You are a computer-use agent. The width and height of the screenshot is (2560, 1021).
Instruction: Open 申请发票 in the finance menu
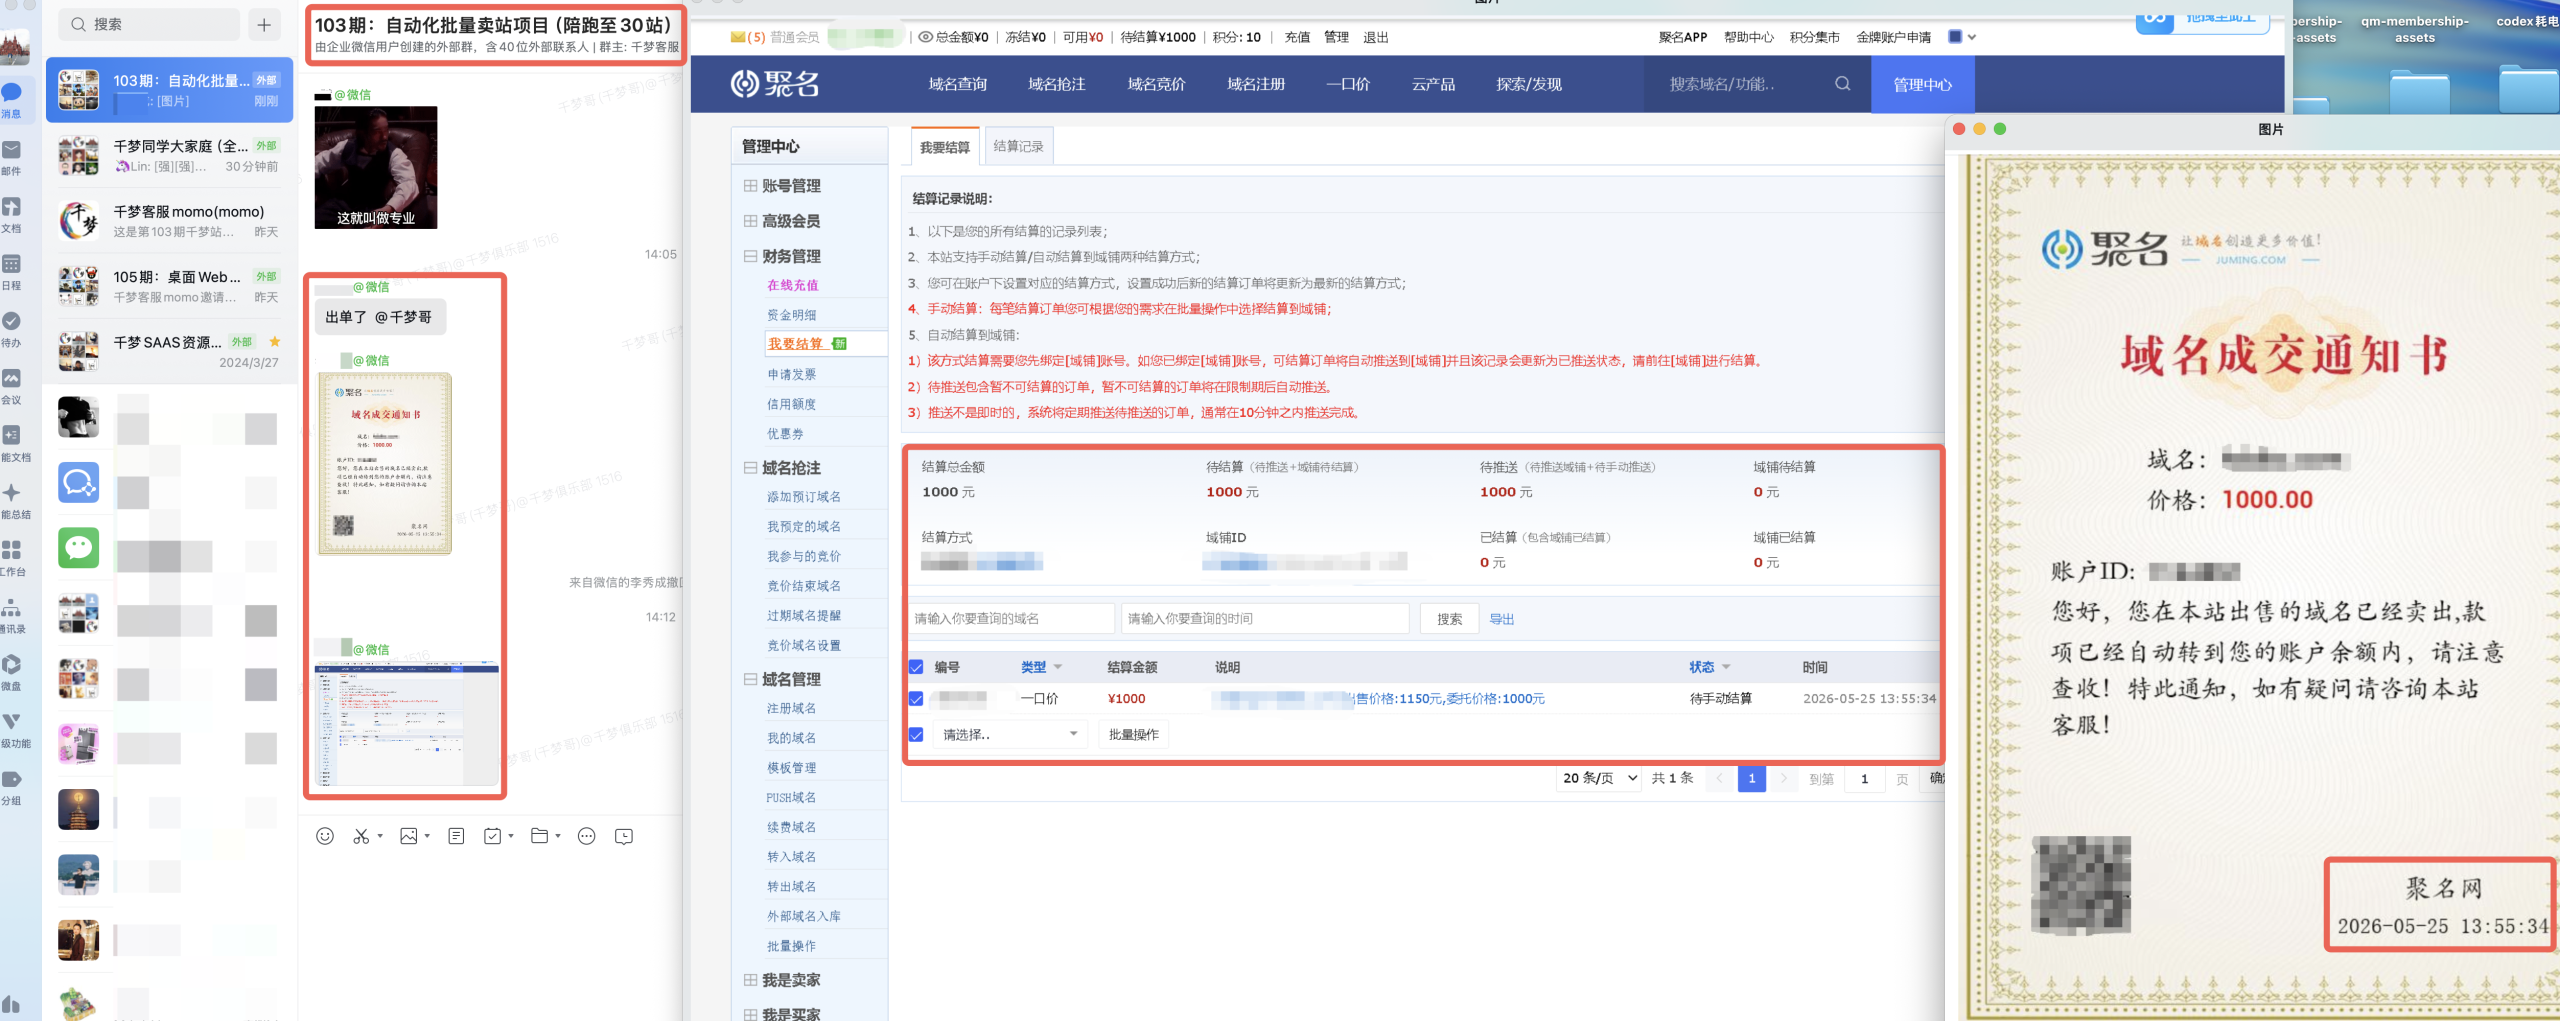tap(791, 374)
